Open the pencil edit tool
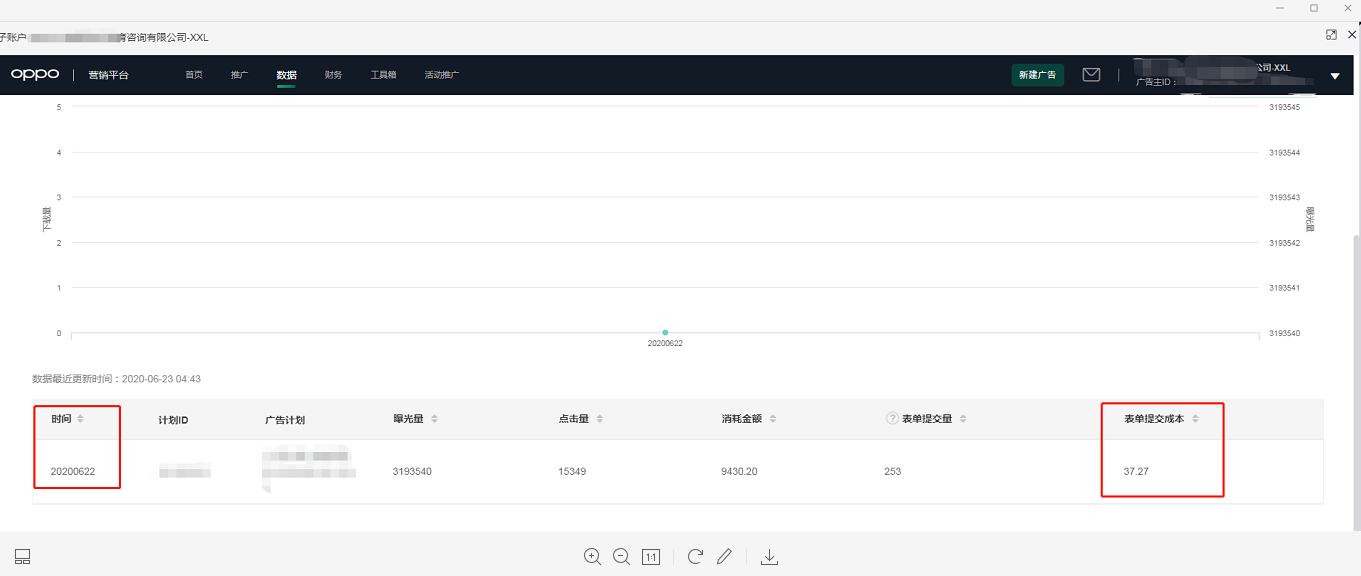Screen dimensions: 1361x576 (725, 557)
